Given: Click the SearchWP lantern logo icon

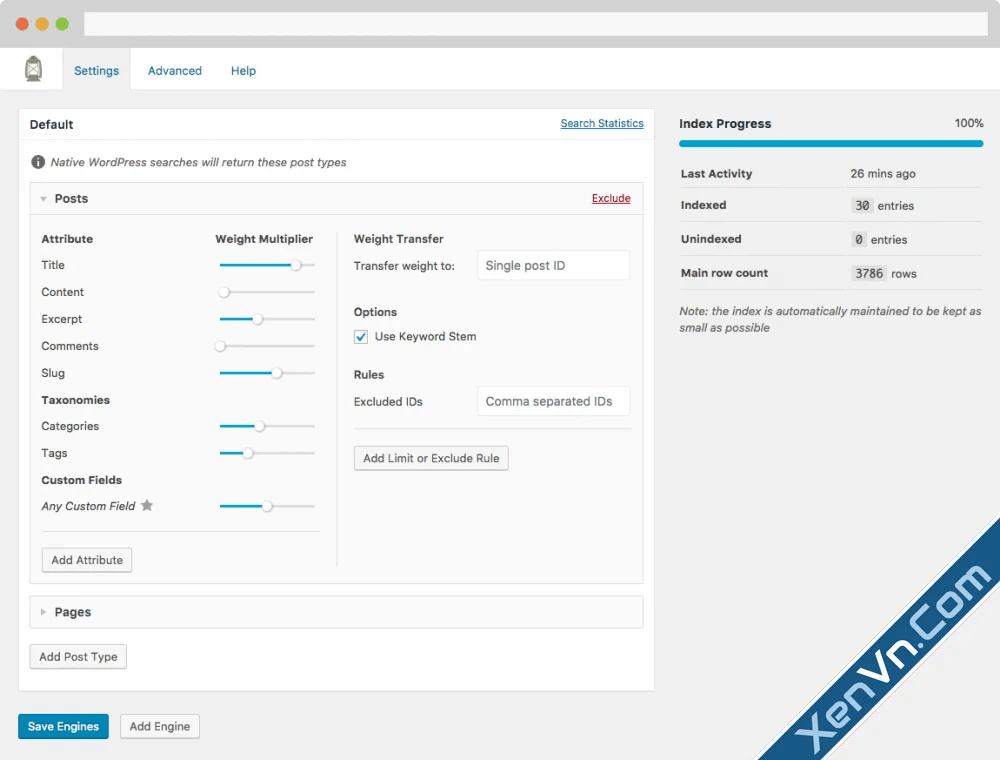Looking at the screenshot, I should pyautogui.click(x=33, y=66).
